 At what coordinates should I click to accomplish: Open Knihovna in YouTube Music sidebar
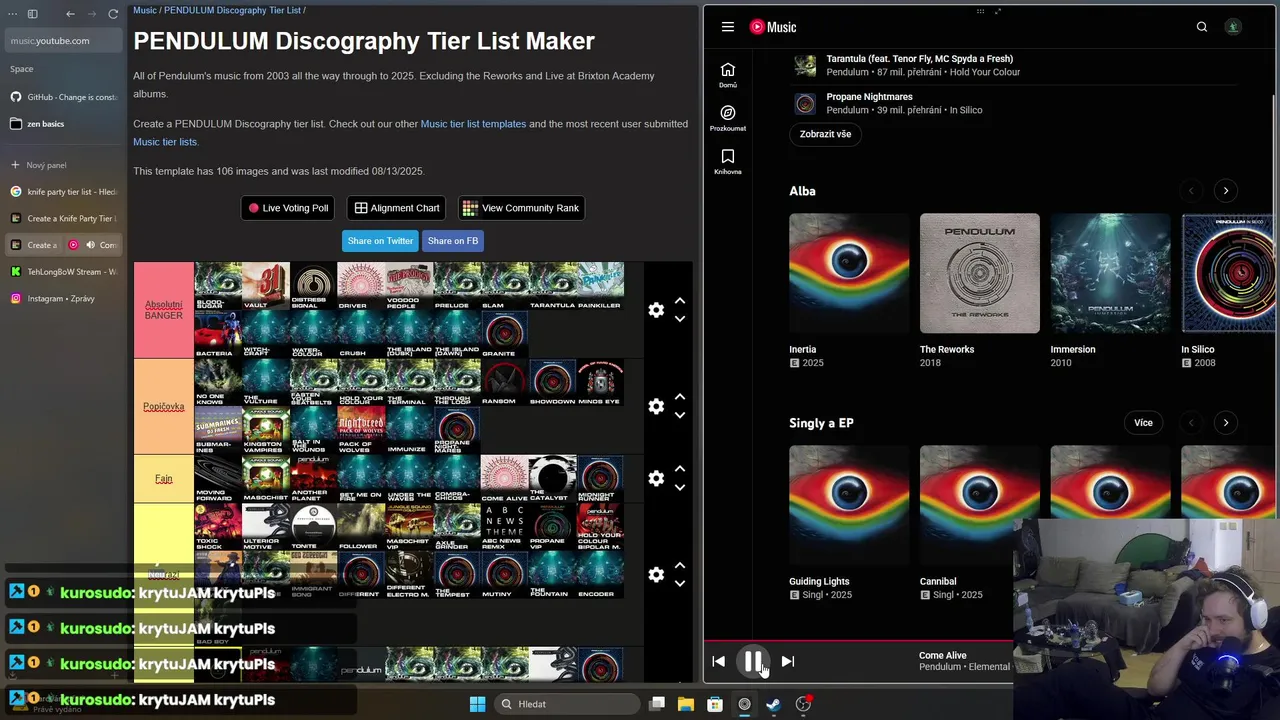(x=728, y=161)
